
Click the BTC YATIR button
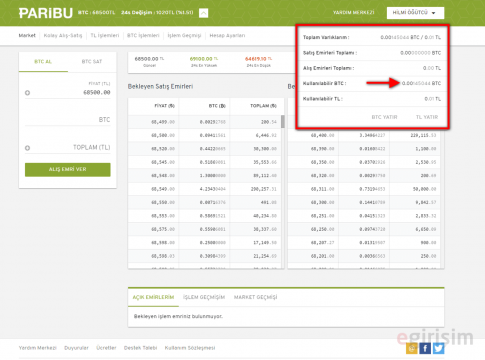(384, 117)
